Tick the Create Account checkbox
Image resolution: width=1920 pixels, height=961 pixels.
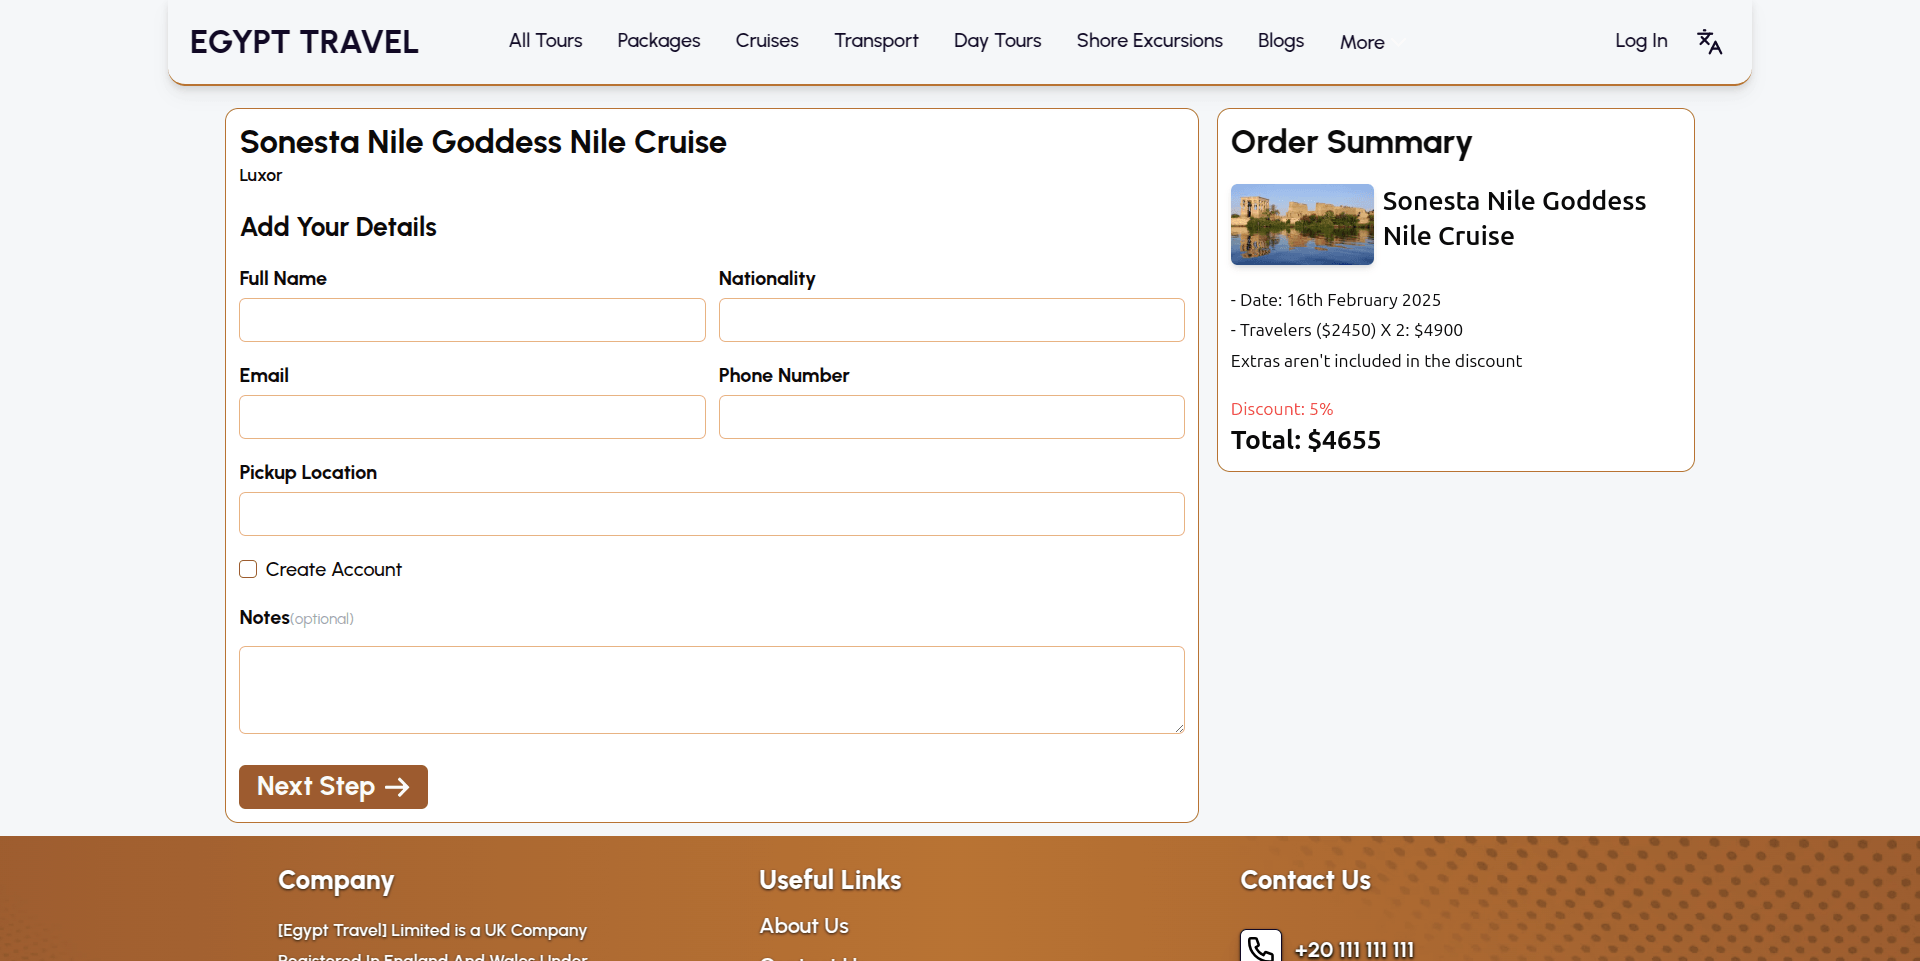[x=248, y=569]
